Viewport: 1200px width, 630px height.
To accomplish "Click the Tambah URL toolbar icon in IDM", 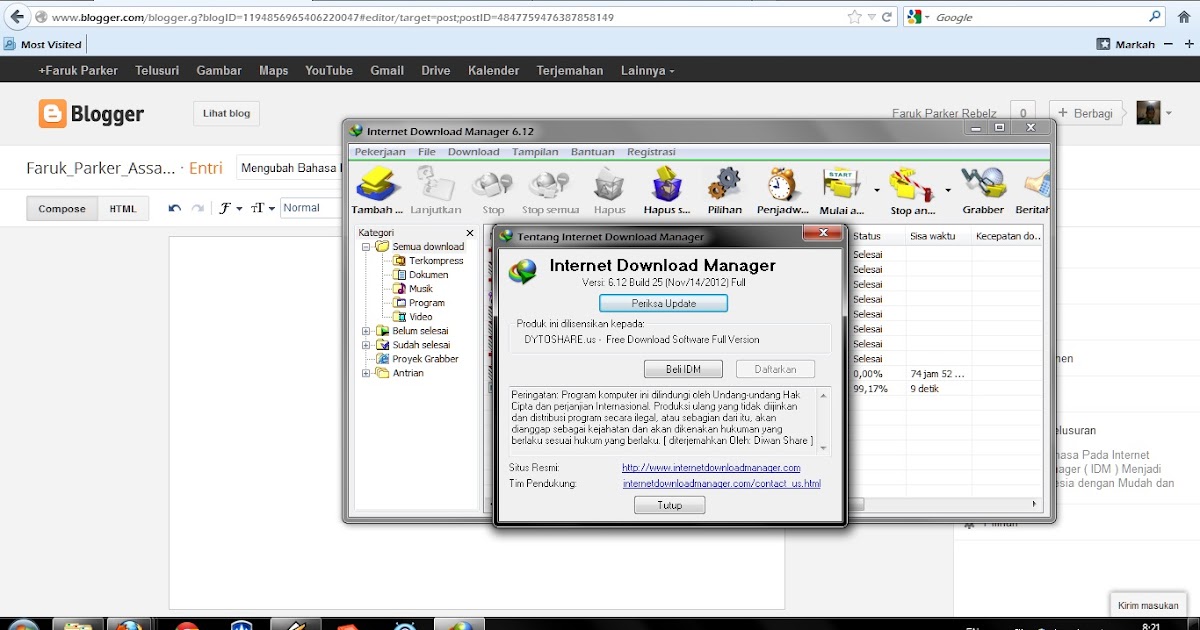I will click(378, 184).
